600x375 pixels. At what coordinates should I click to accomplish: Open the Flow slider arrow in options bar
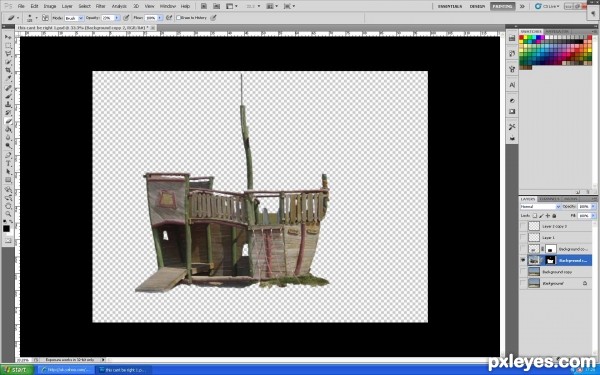(x=160, y=18)
